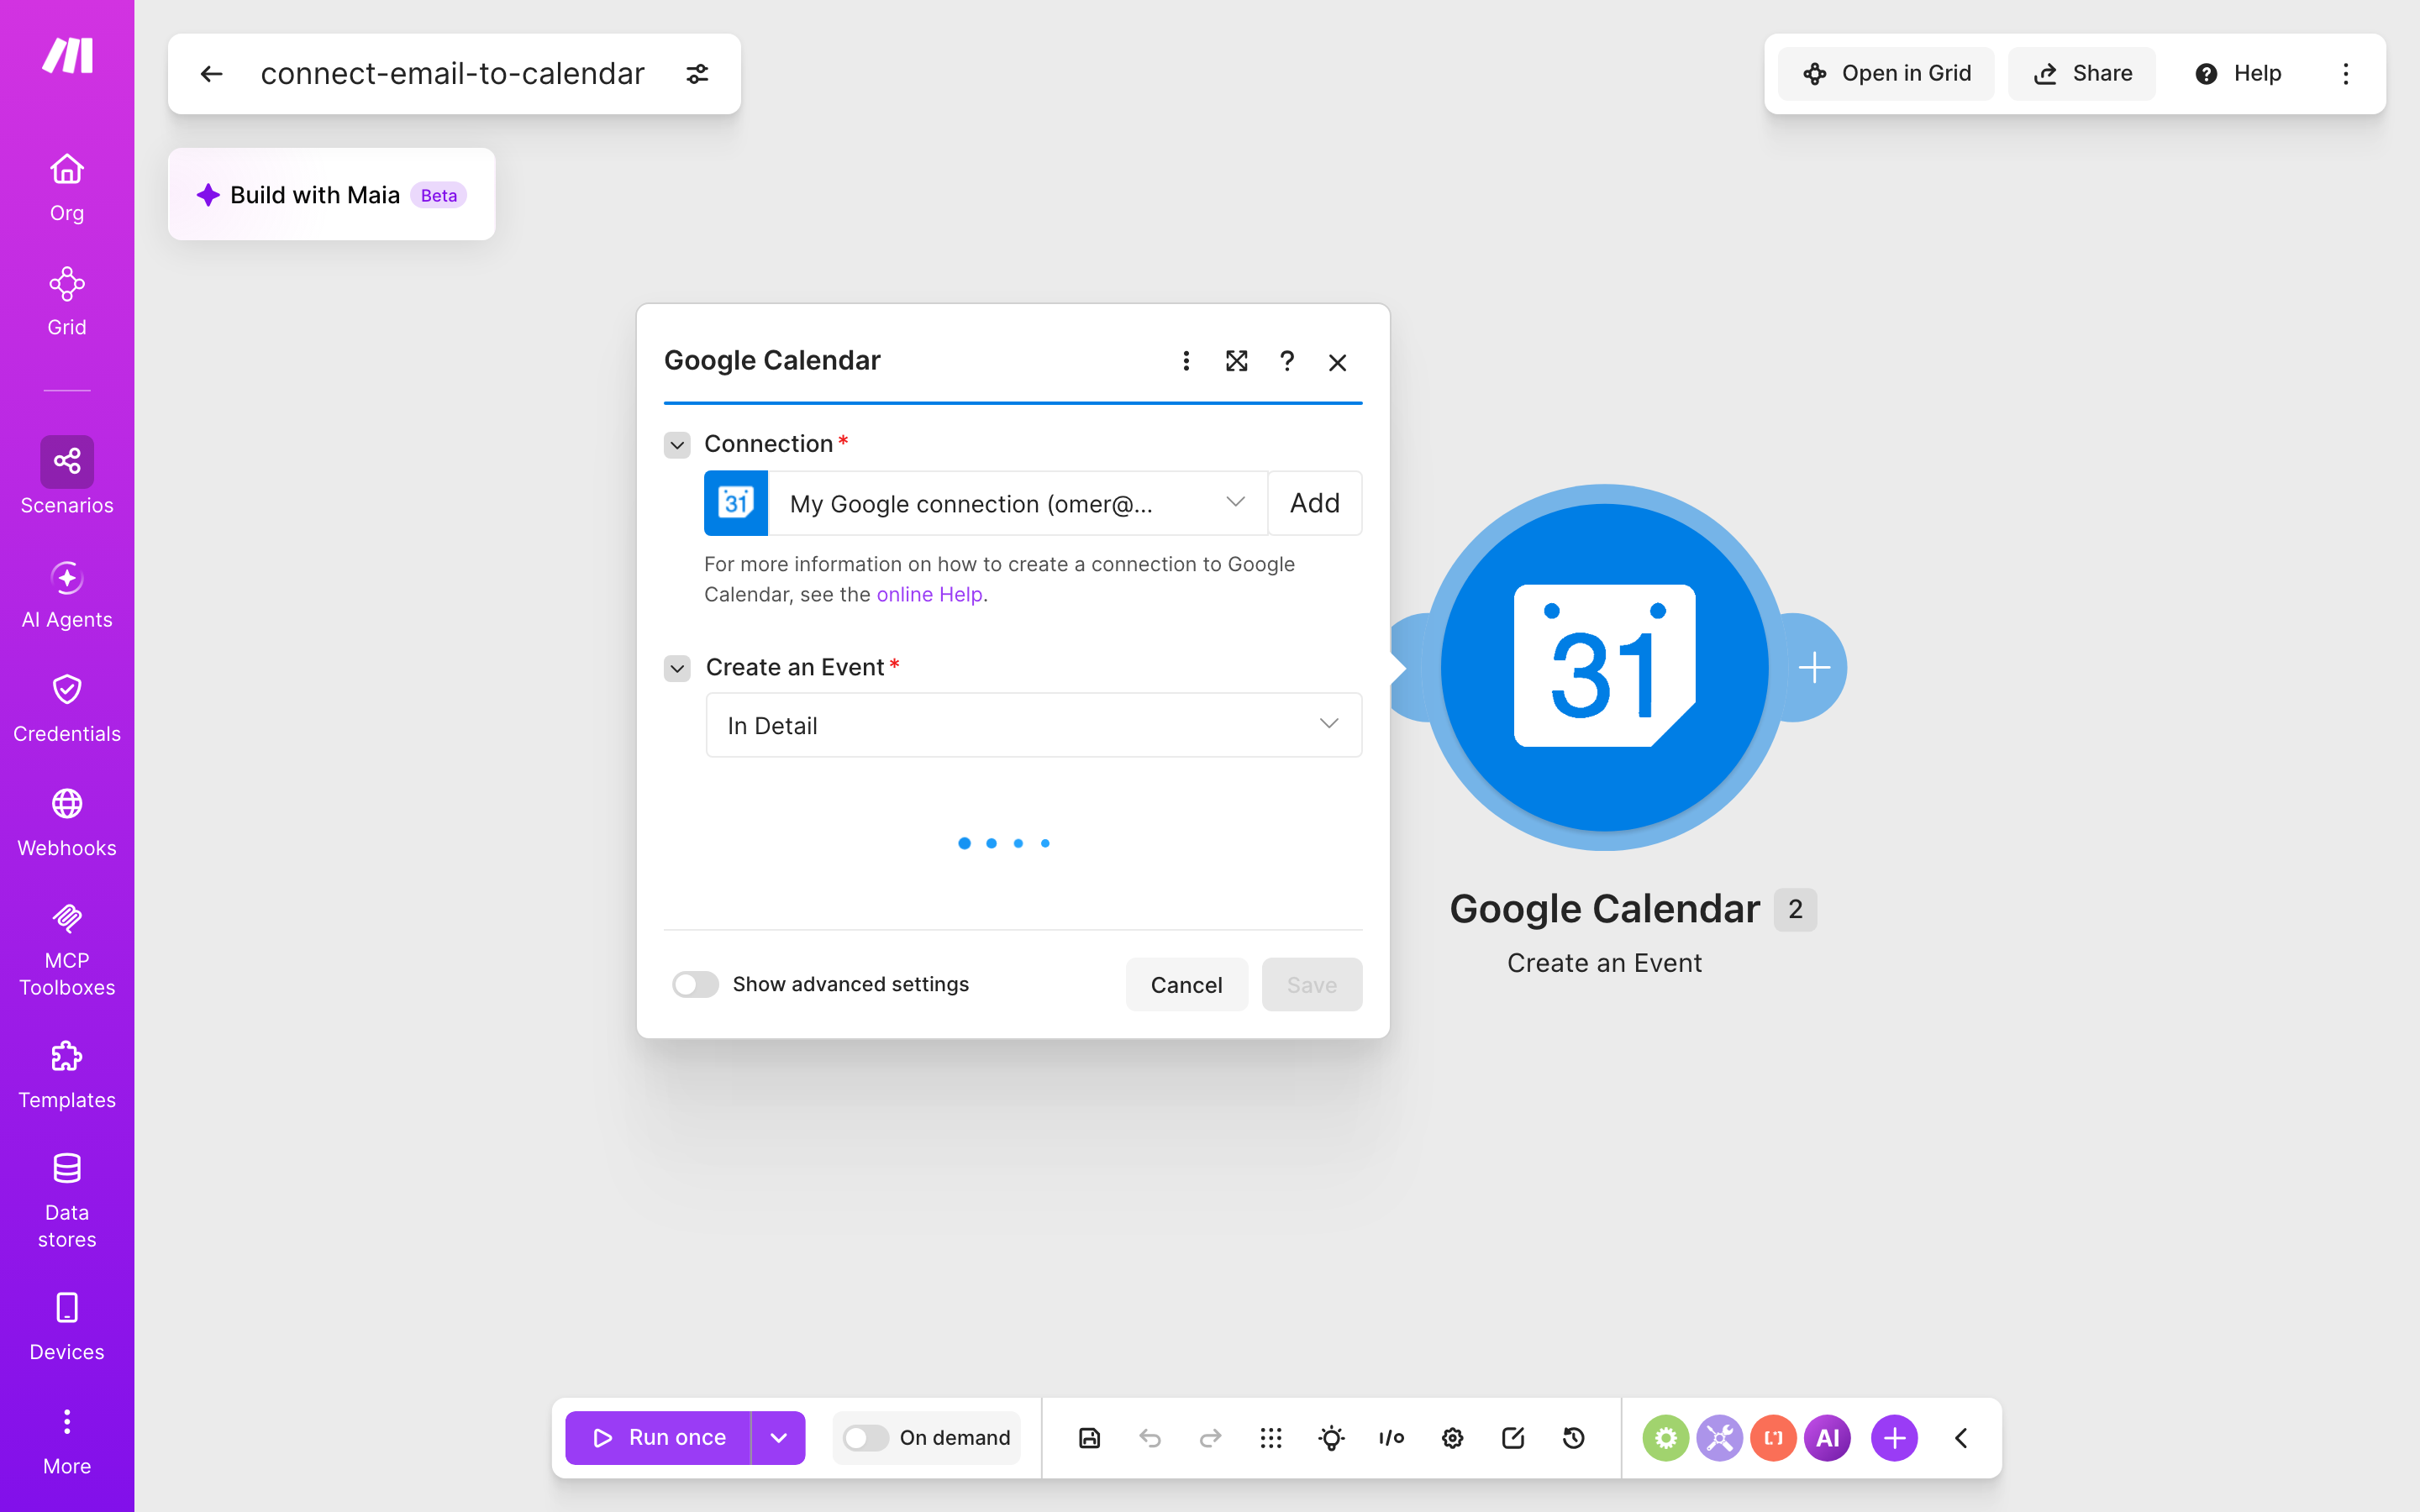Click the redo arrow in toolbar
The height and width of the screenshot is (1512, 2420).
pyautogui.click(x=1210, y=1438)
